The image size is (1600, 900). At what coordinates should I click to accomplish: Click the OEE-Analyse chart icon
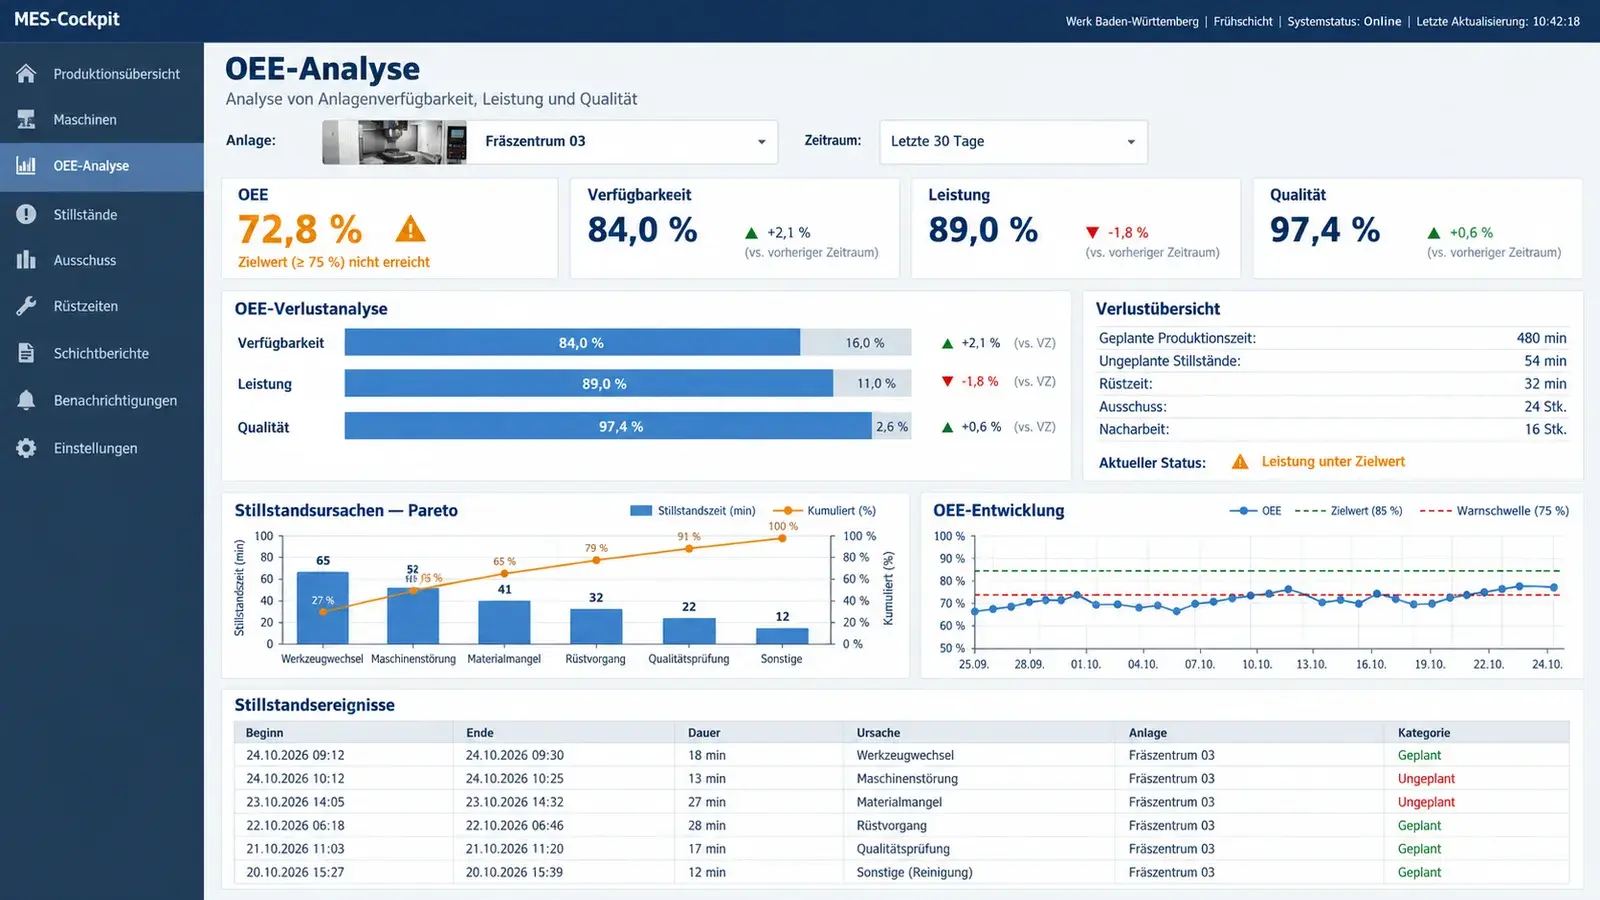pyautogui.click(x=26, y=166)
